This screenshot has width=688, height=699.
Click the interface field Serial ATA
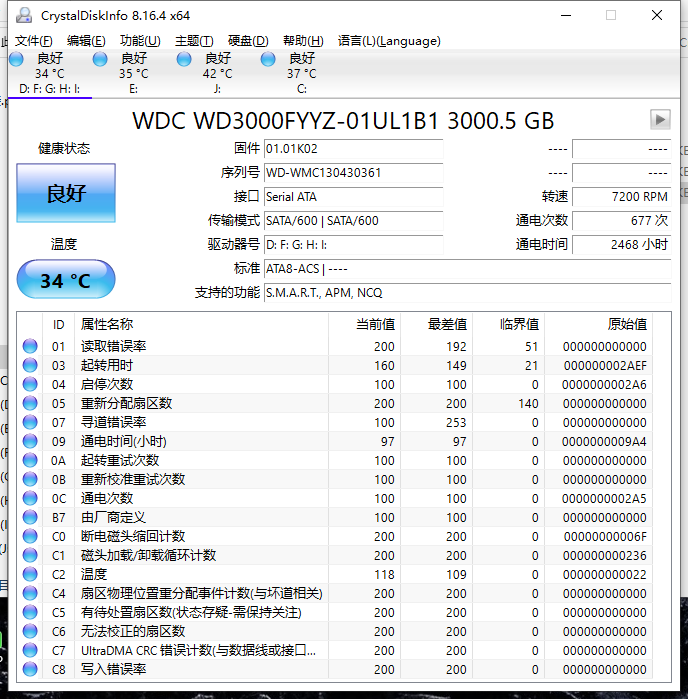coord(353,197)
